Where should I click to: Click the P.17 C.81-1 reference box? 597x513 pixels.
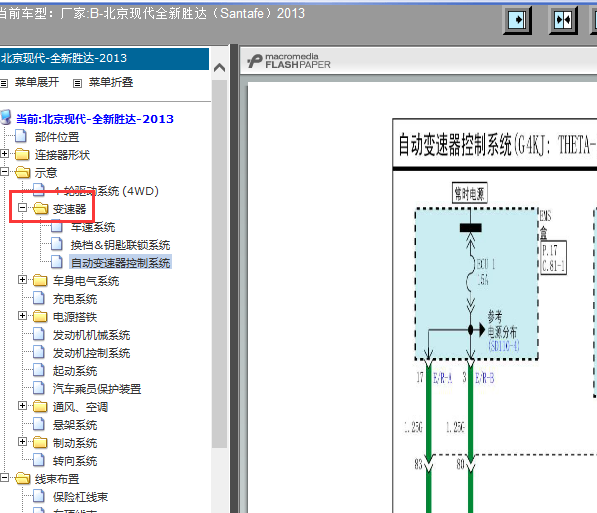click(554, 258)
